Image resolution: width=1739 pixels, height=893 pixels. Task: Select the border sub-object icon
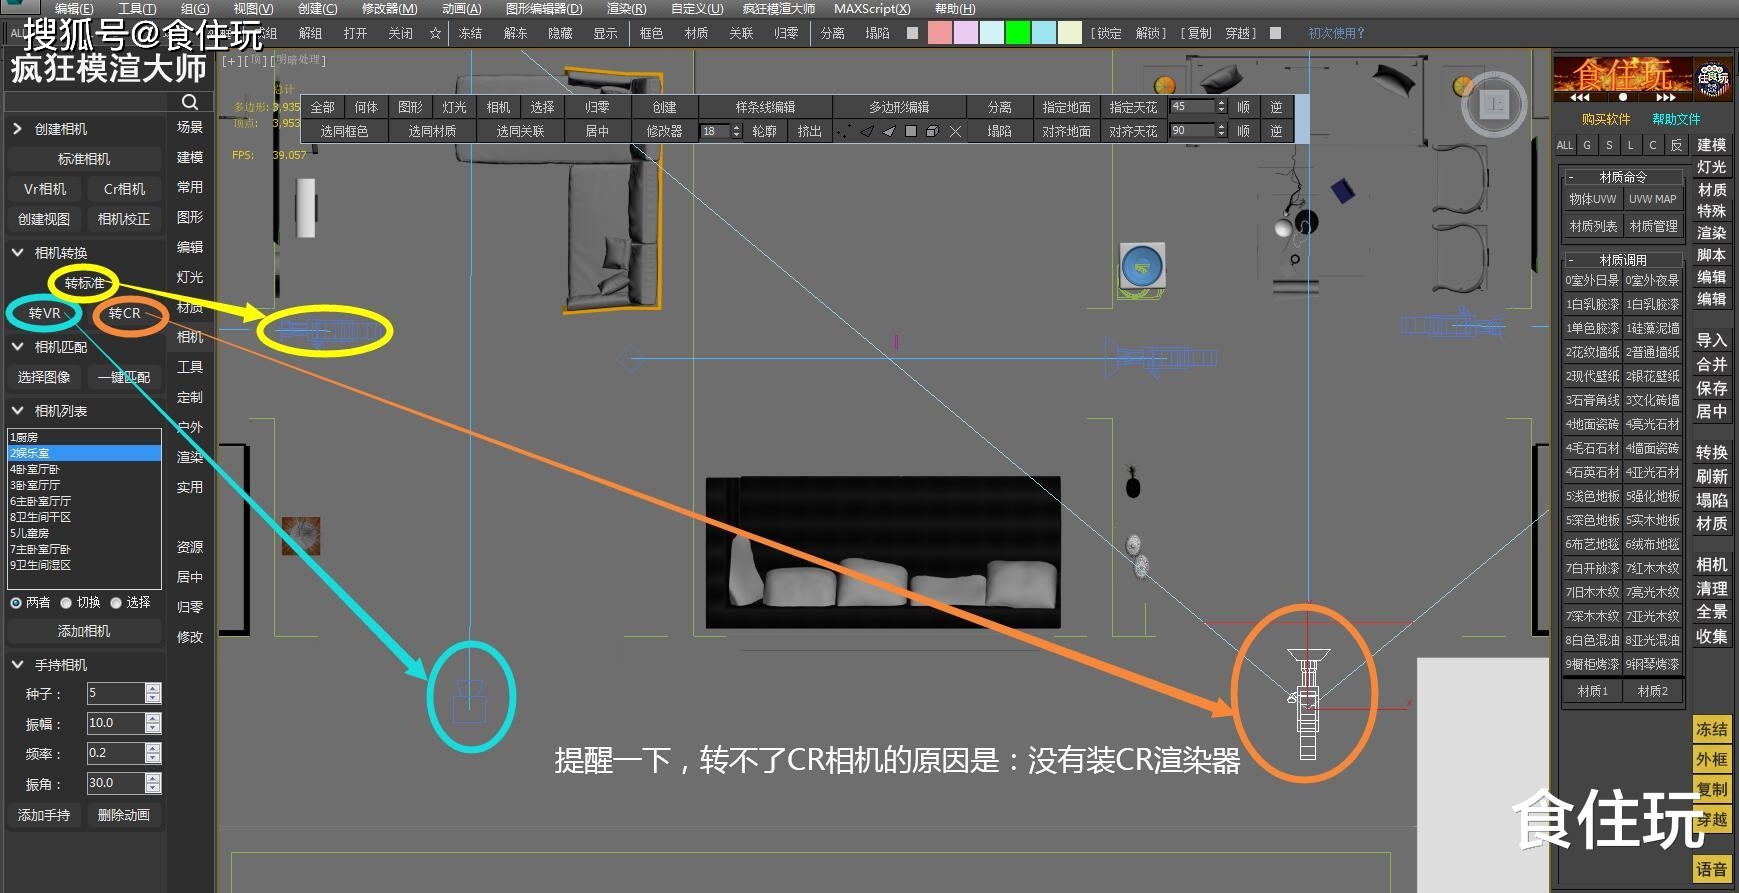pos(888,131)
